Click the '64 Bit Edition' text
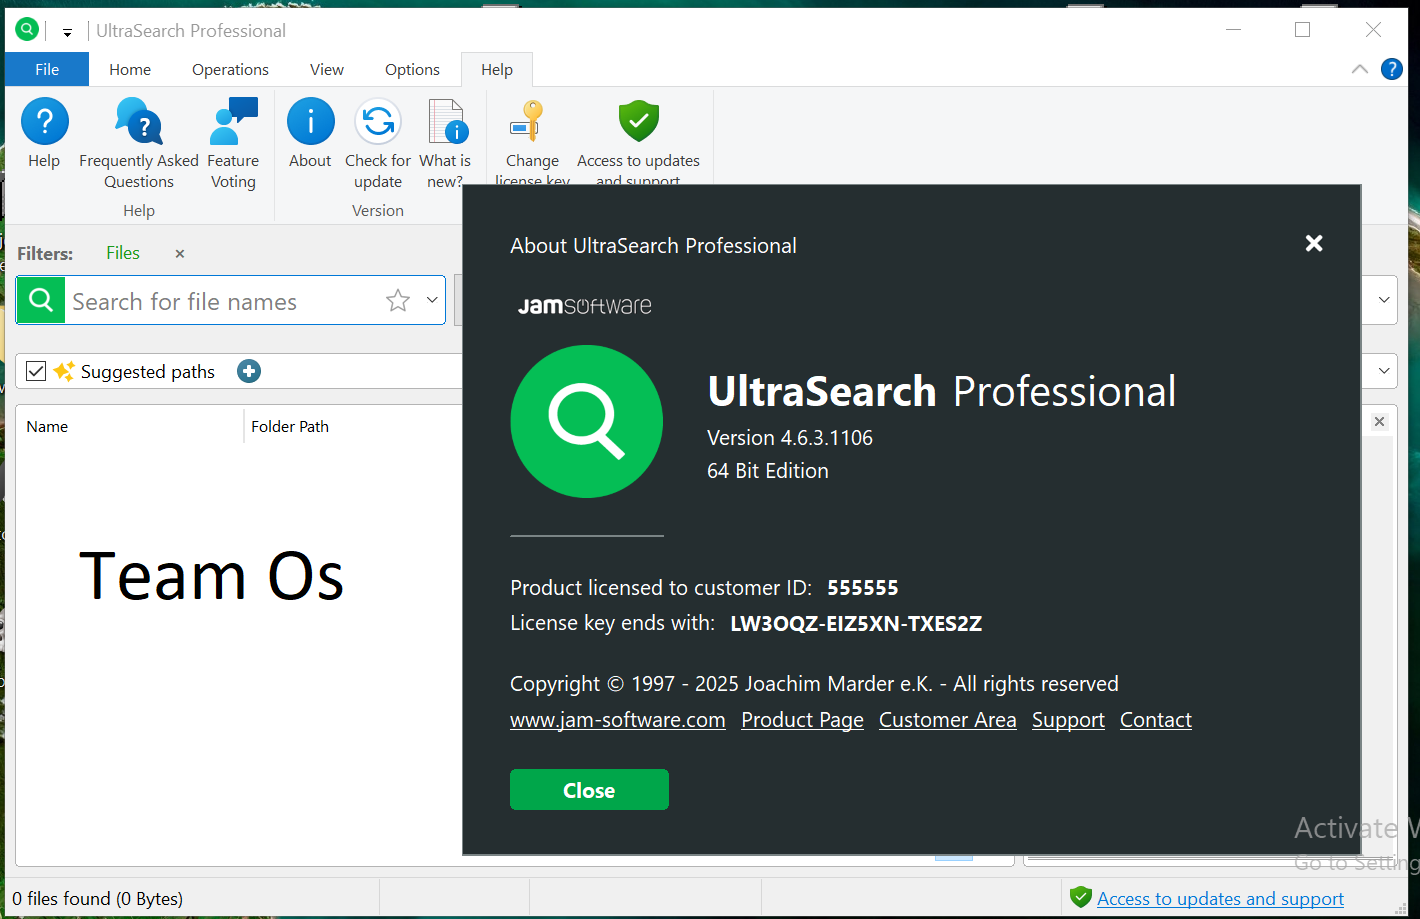1420x919 pixels. pyautogui.click(x=768, y=471)
